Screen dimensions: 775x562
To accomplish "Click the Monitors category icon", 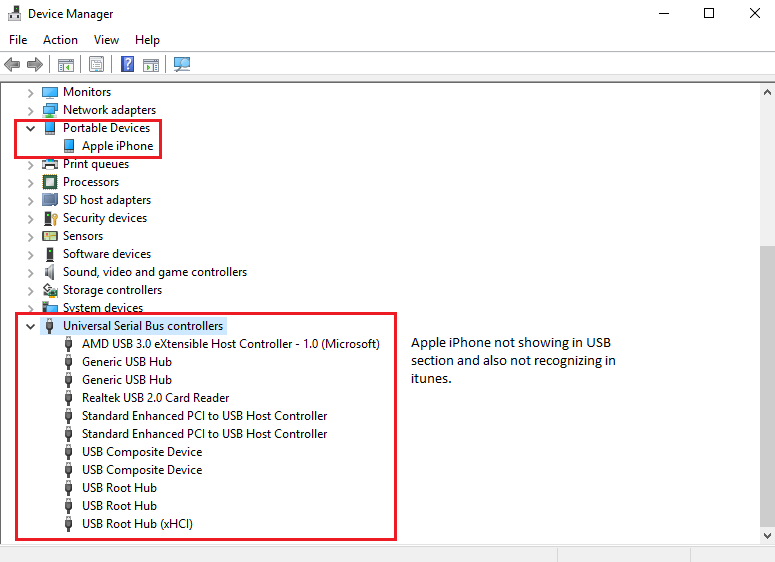I will [50, 92].
